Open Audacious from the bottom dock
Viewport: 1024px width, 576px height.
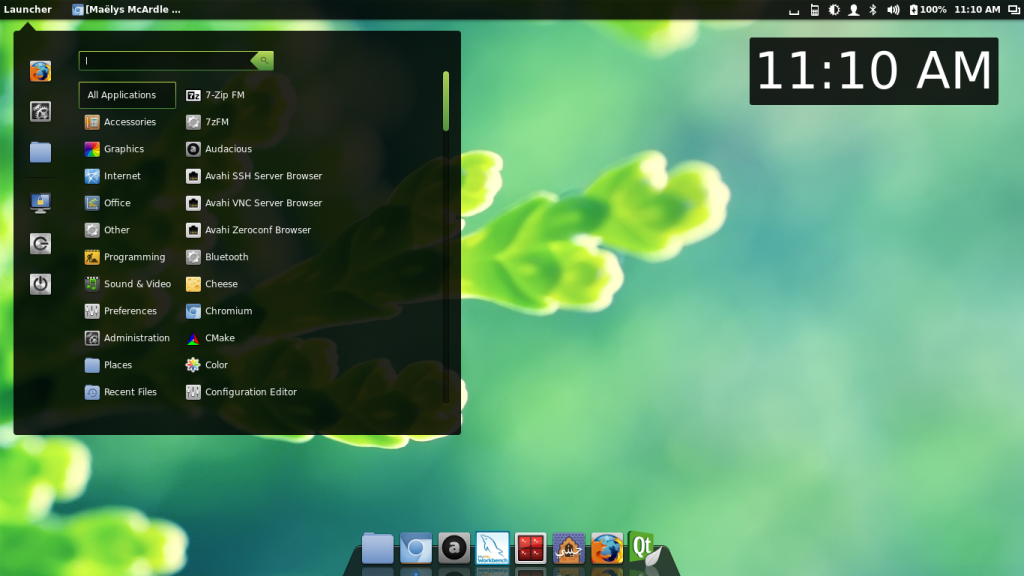pyautogui.click(x=455, y=548)
